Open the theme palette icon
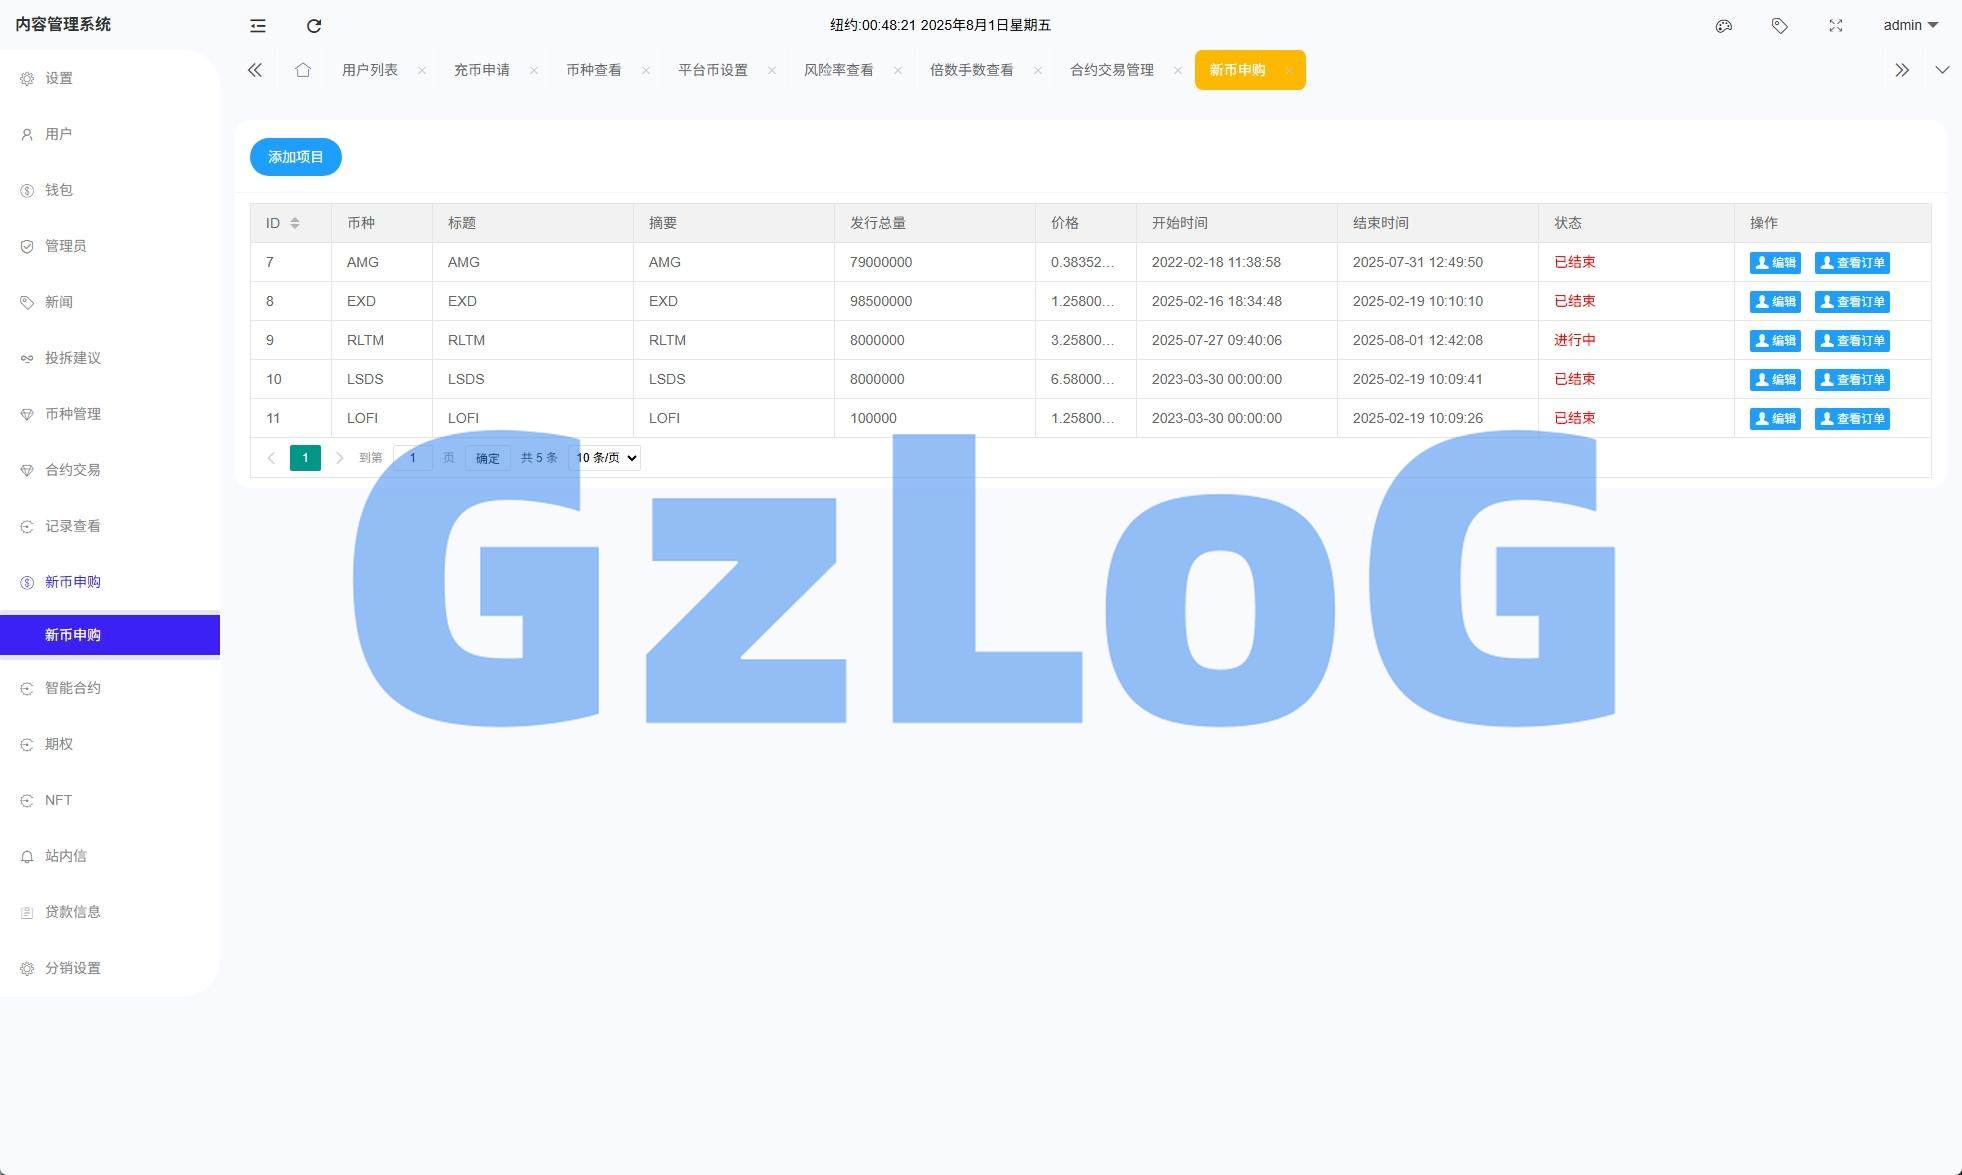1962x1175 pixels. (x=1723, y=26)
